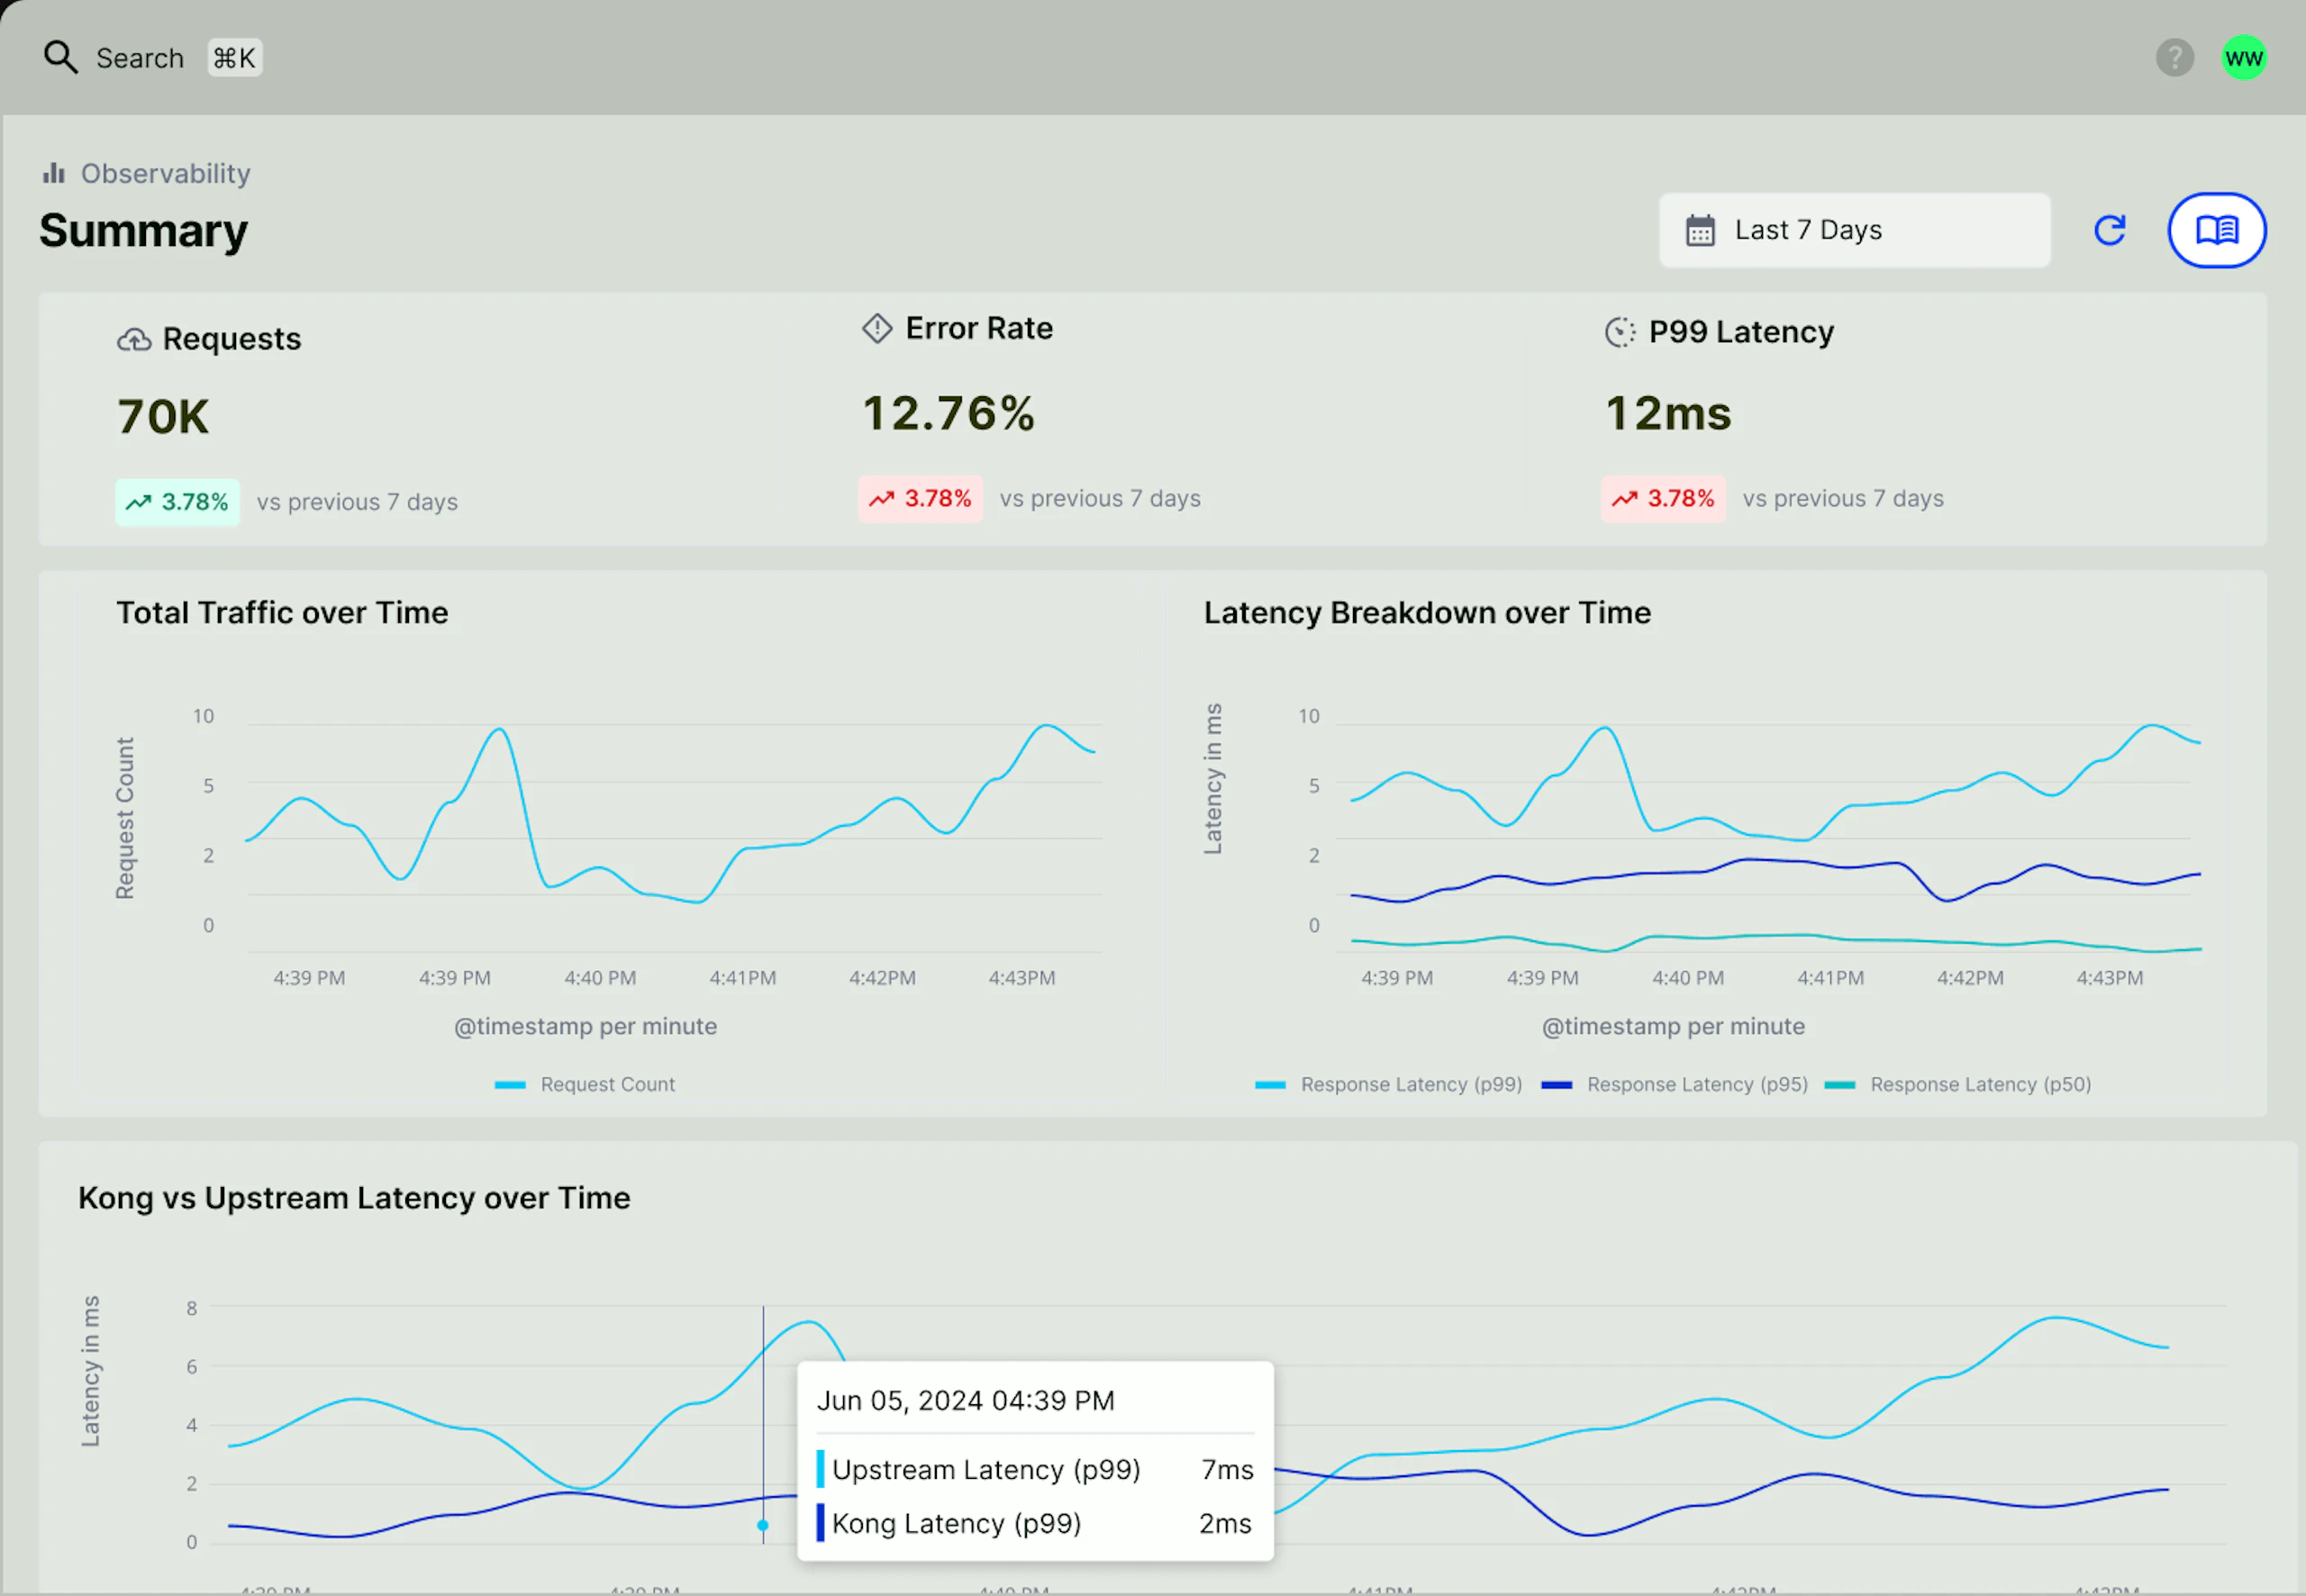
Task: Click the P99 Latency clock icon
Action: (x=1620, y=332)
